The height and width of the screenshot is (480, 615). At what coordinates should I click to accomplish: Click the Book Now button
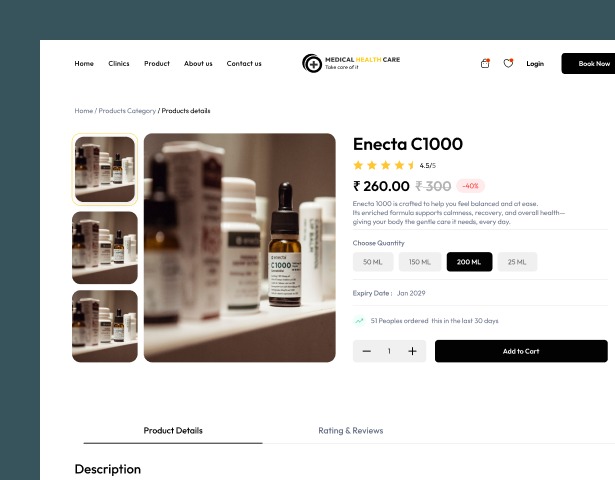[x=588, y=64]
